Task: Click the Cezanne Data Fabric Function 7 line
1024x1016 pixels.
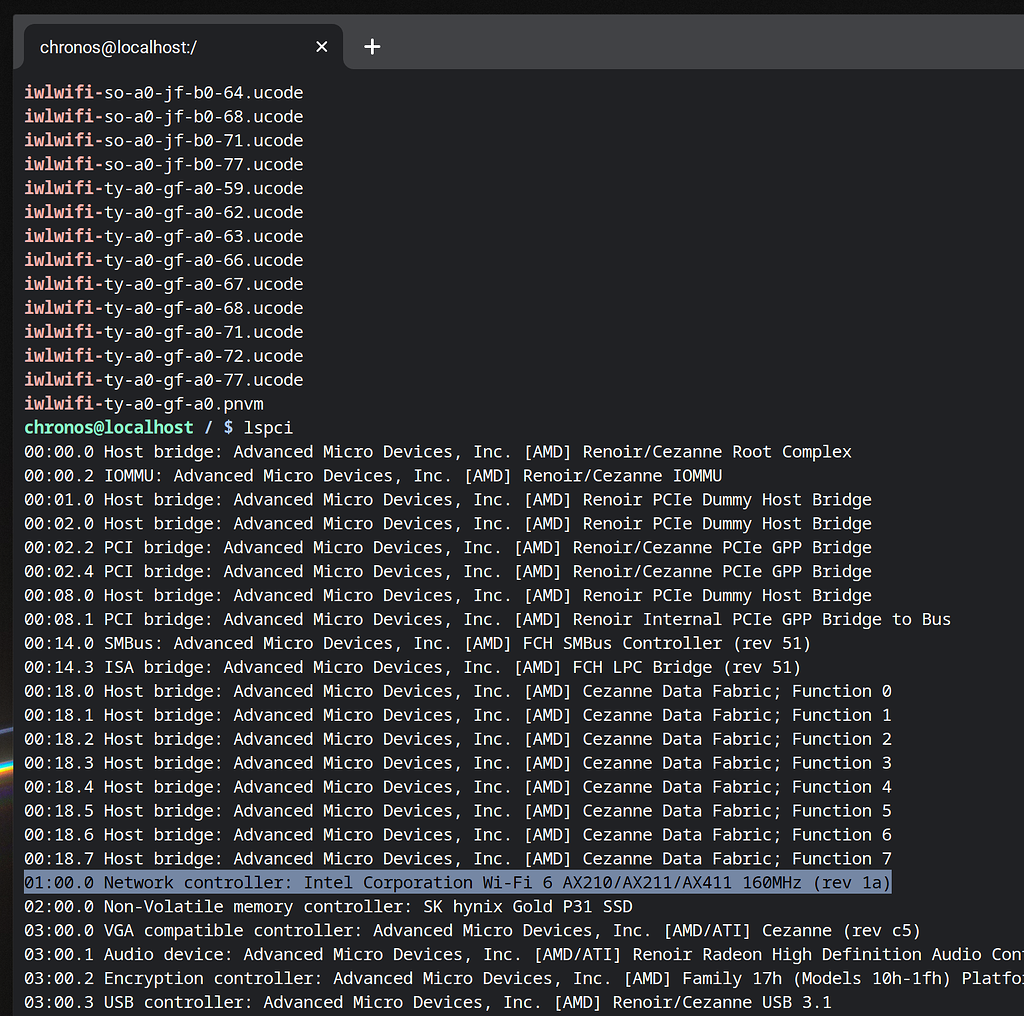Action: click(457, 859)
